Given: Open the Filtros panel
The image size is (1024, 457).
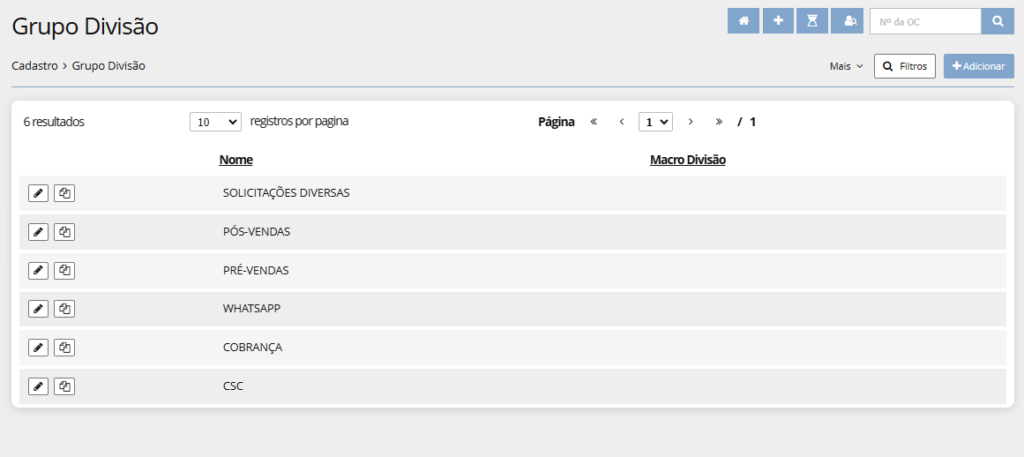Looking at the screenshot, I should [904, 66].
